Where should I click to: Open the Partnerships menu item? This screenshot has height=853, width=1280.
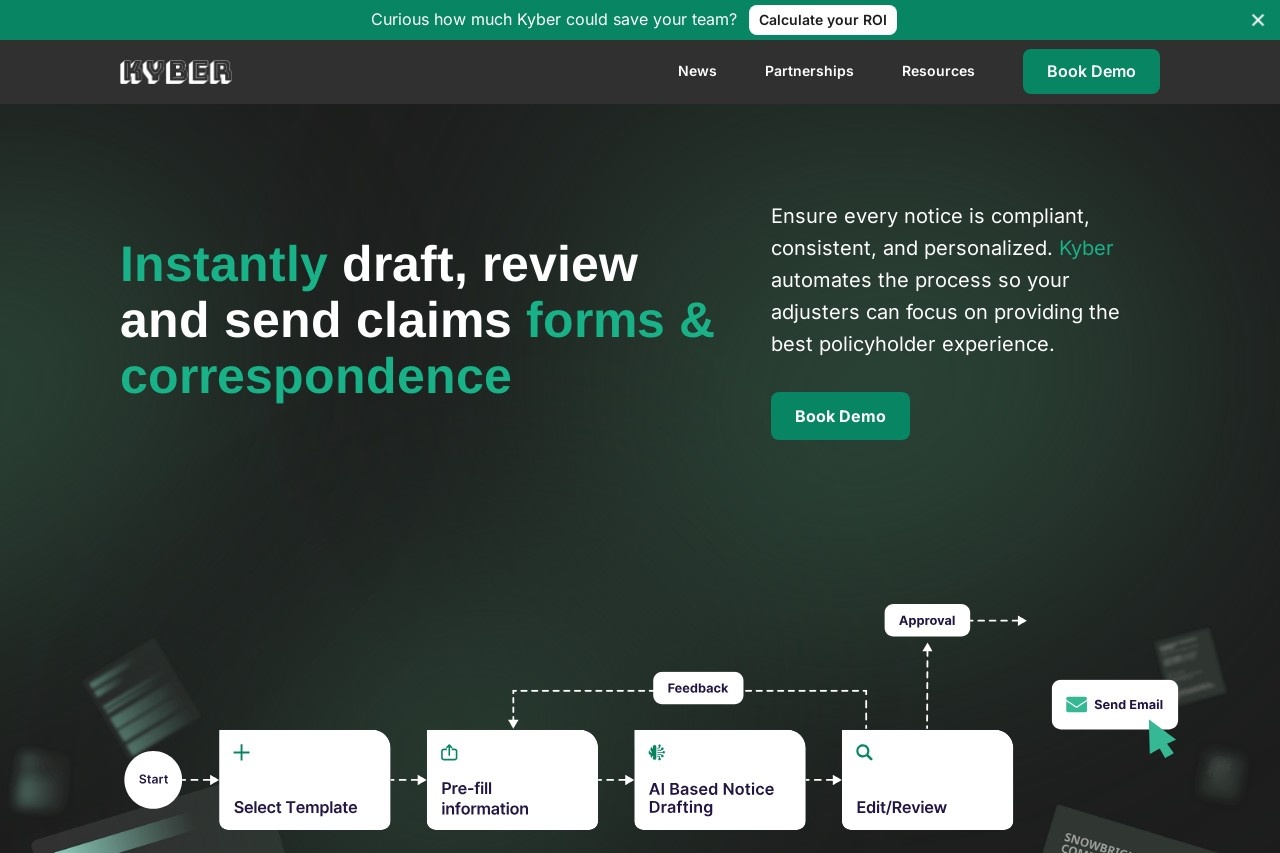809,71
